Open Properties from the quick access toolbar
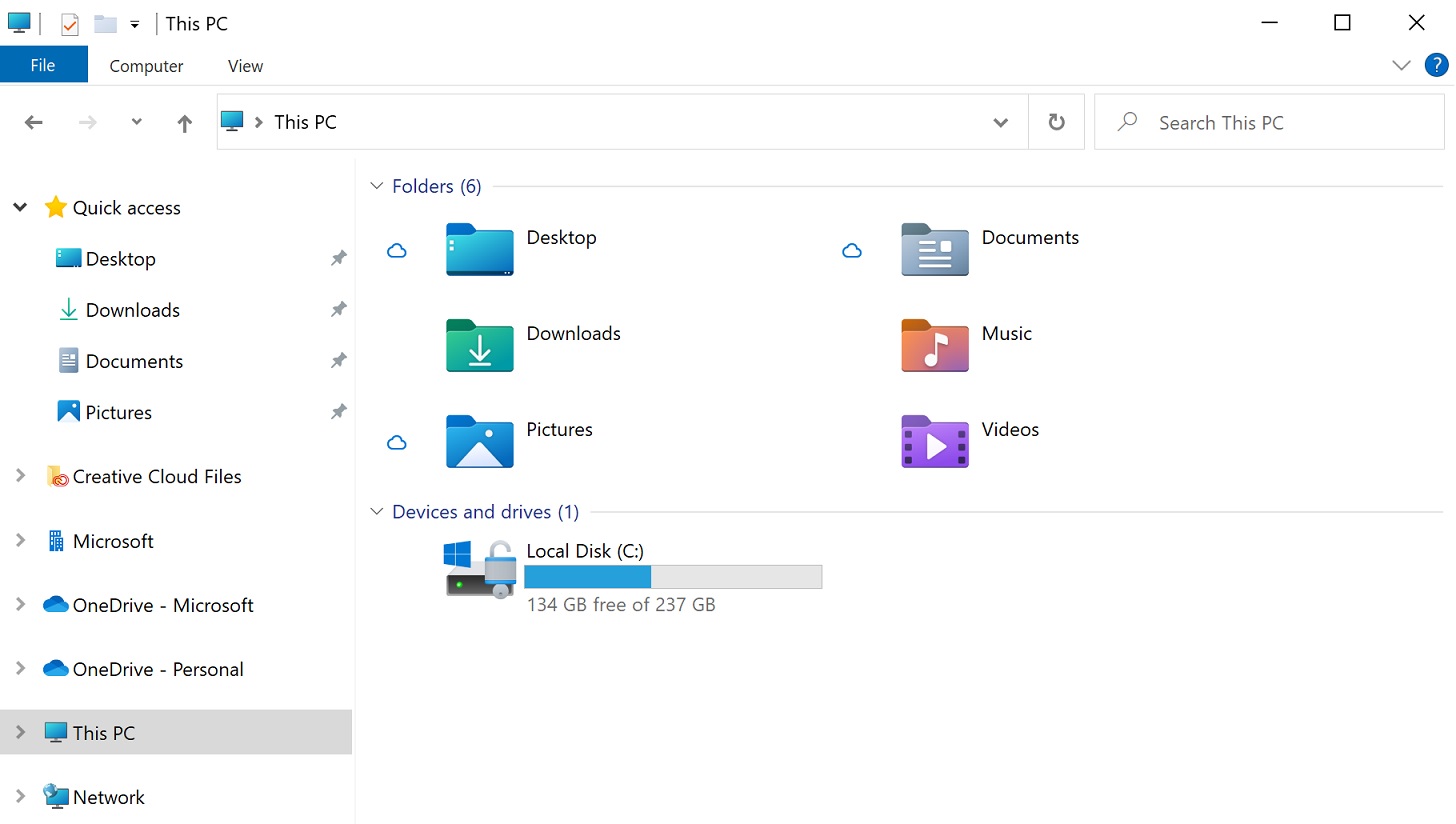The height and width of the screenshot is (824, 1456). pos(69,22)
